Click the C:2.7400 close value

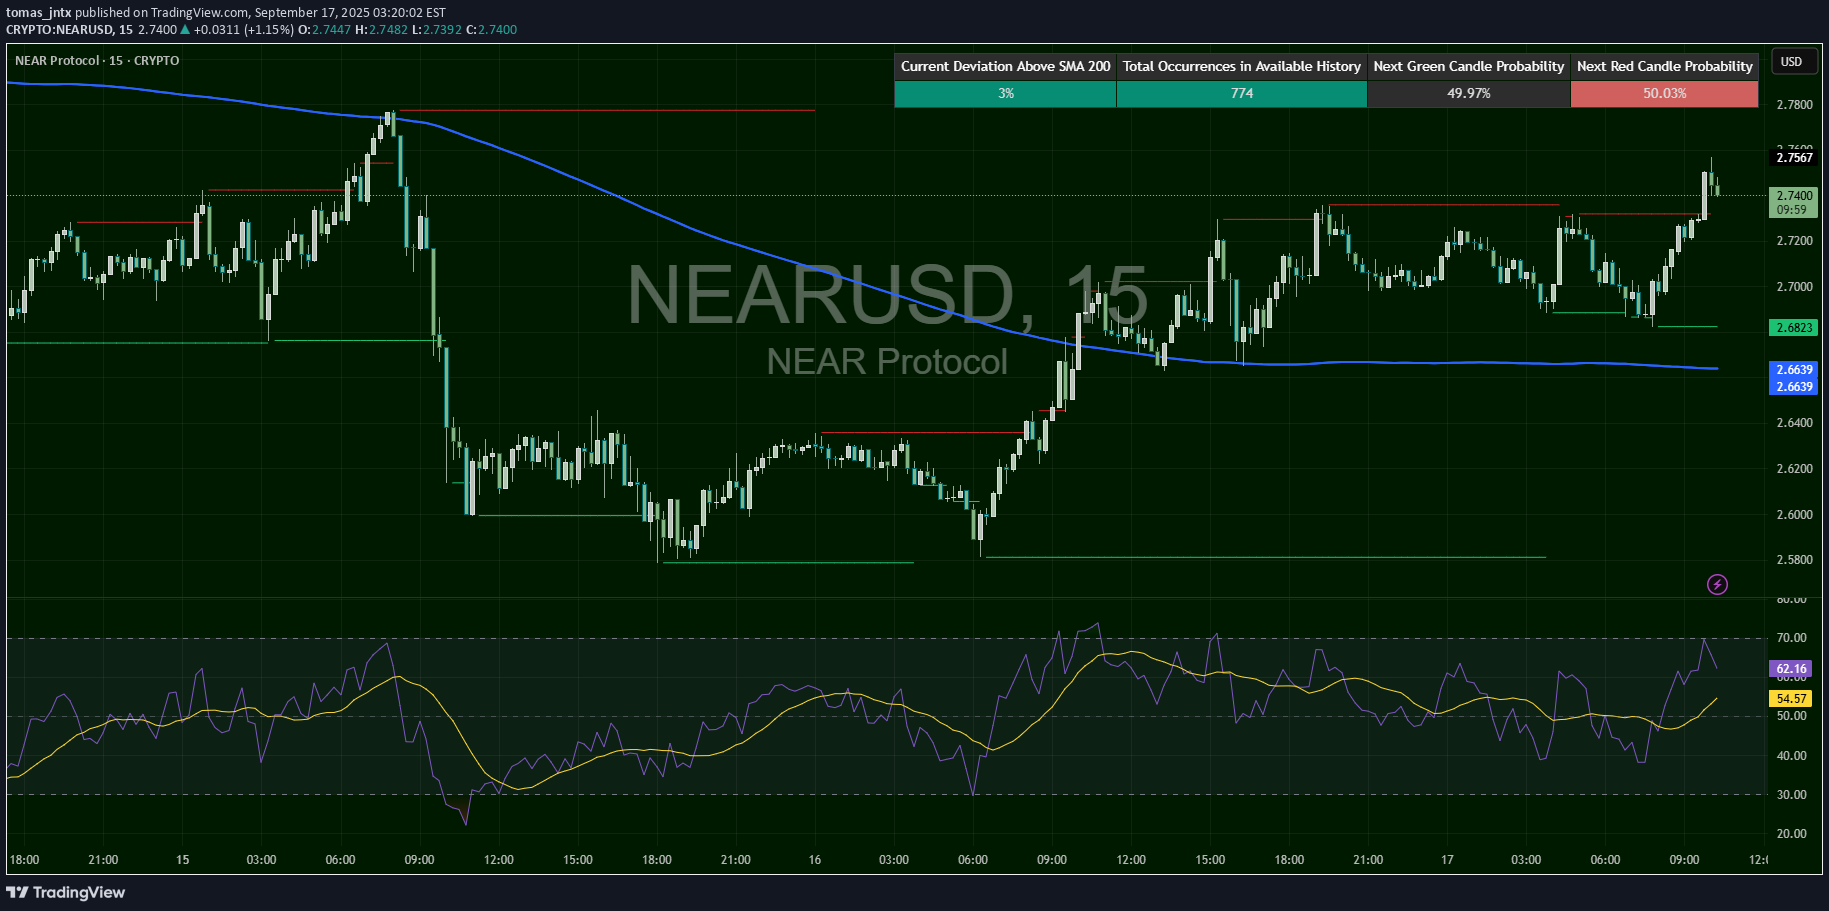(491, 30)
